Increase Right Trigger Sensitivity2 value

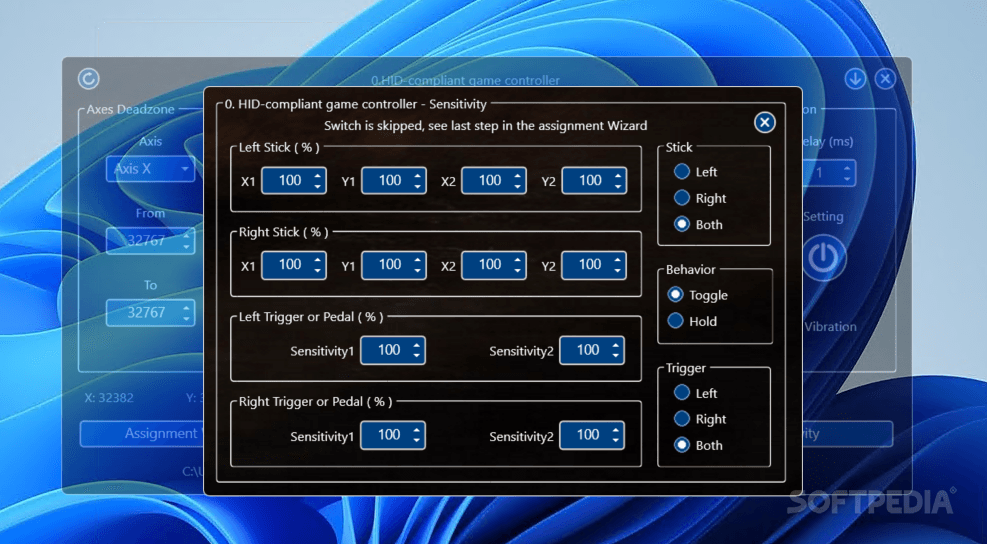click(x=616, y=429)
